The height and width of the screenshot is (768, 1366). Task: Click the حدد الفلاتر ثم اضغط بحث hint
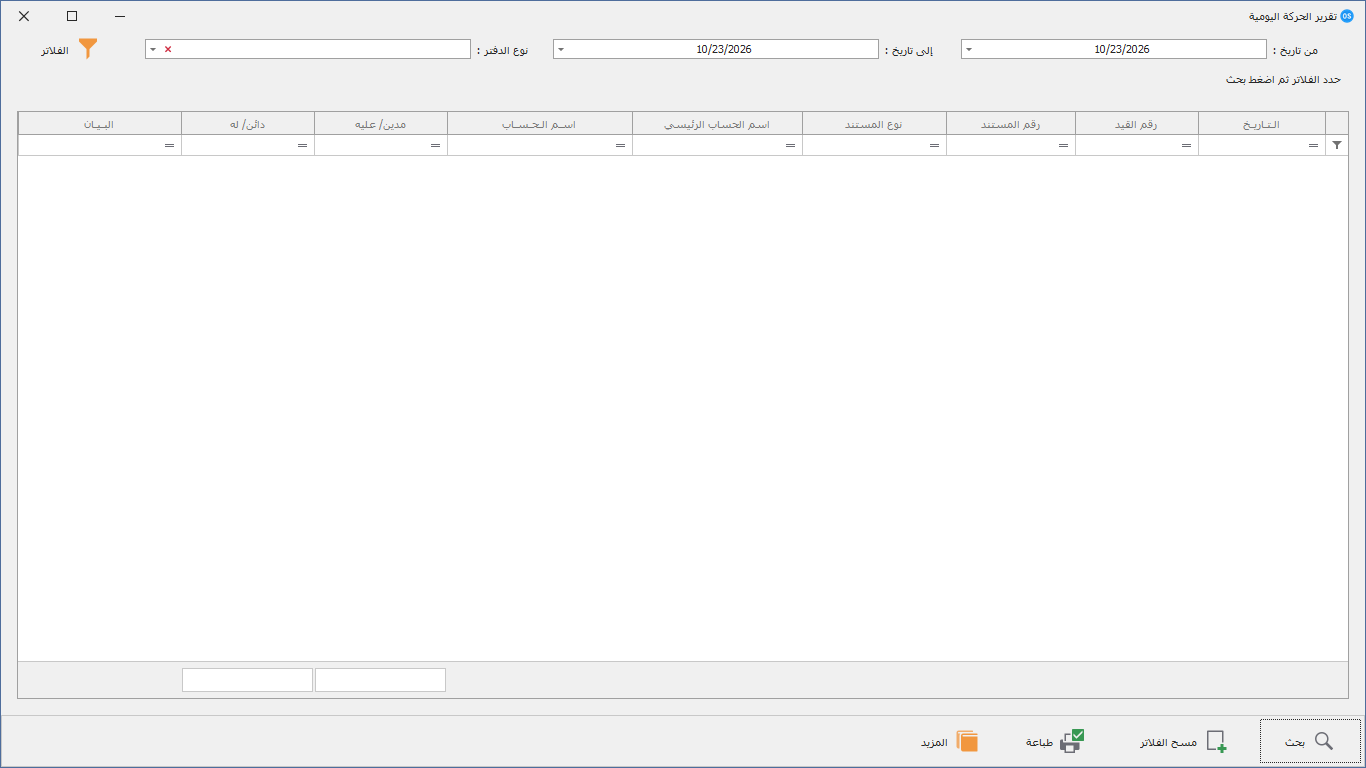coord(1283,79)
